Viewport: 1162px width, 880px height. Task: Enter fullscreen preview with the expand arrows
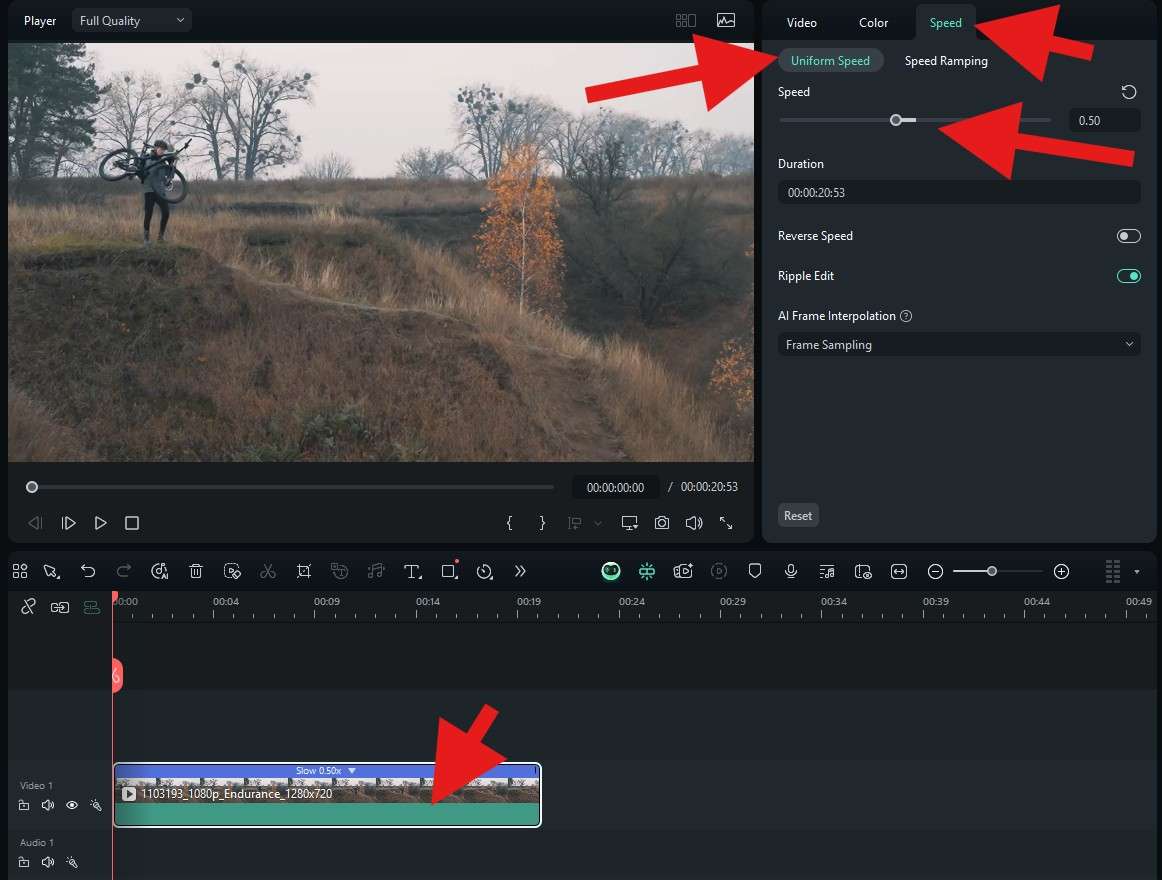[x=726, y=523]
